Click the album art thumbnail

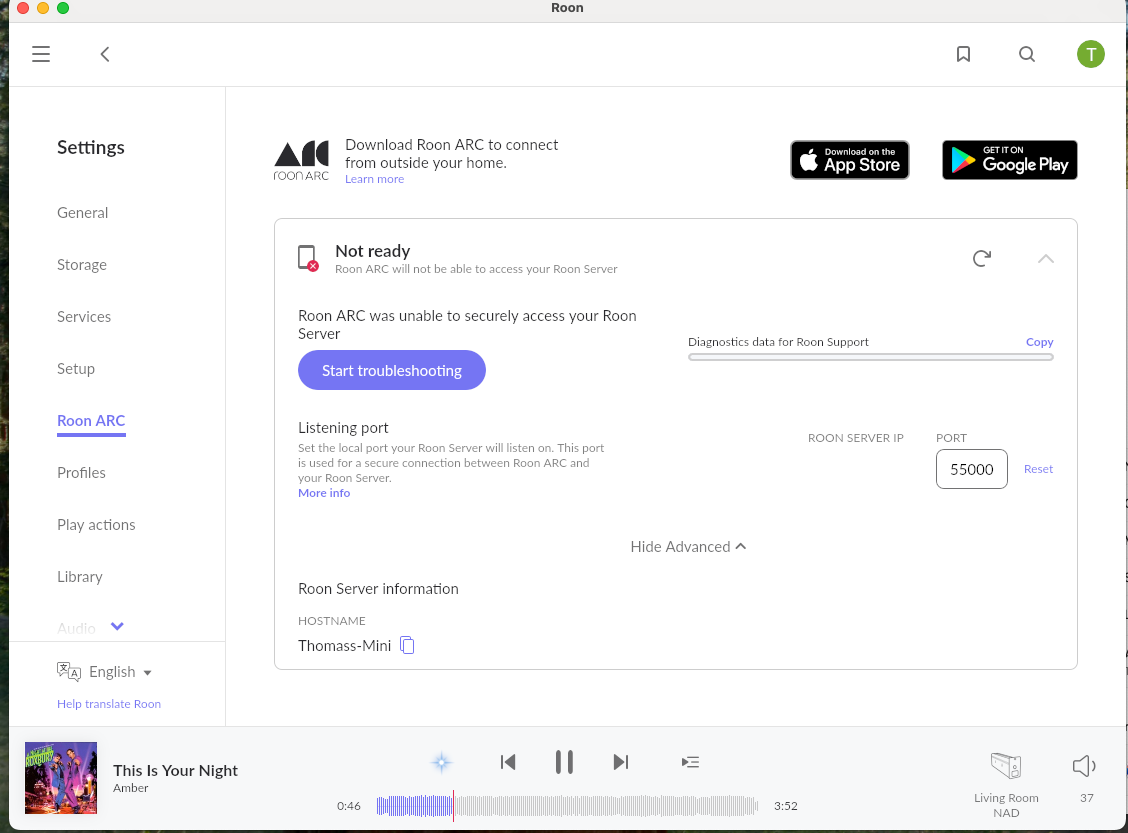click(61, 778)
